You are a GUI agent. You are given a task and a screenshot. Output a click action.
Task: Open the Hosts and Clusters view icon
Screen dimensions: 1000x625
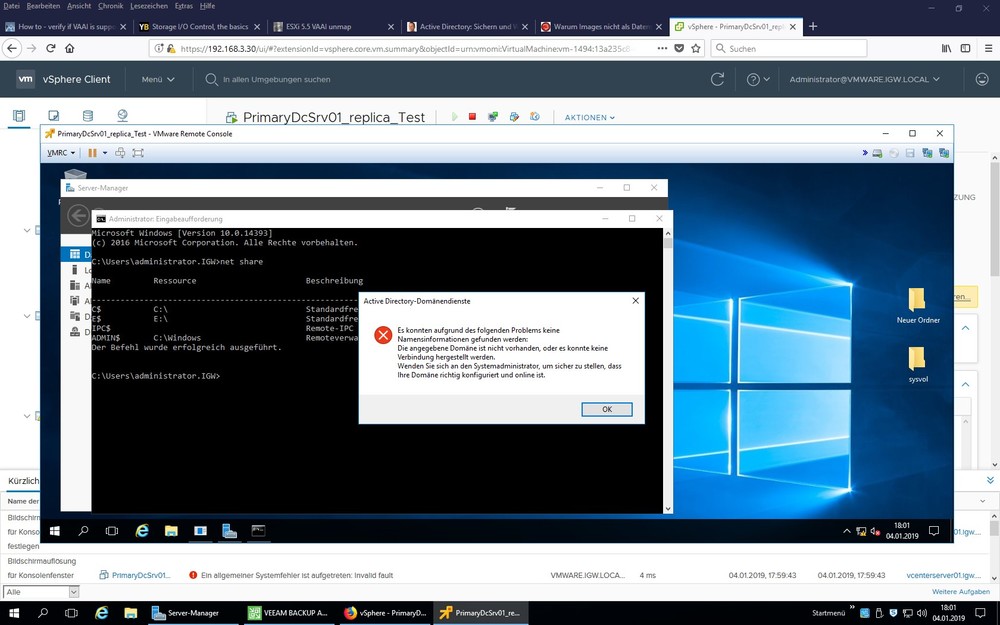[19, 117]
